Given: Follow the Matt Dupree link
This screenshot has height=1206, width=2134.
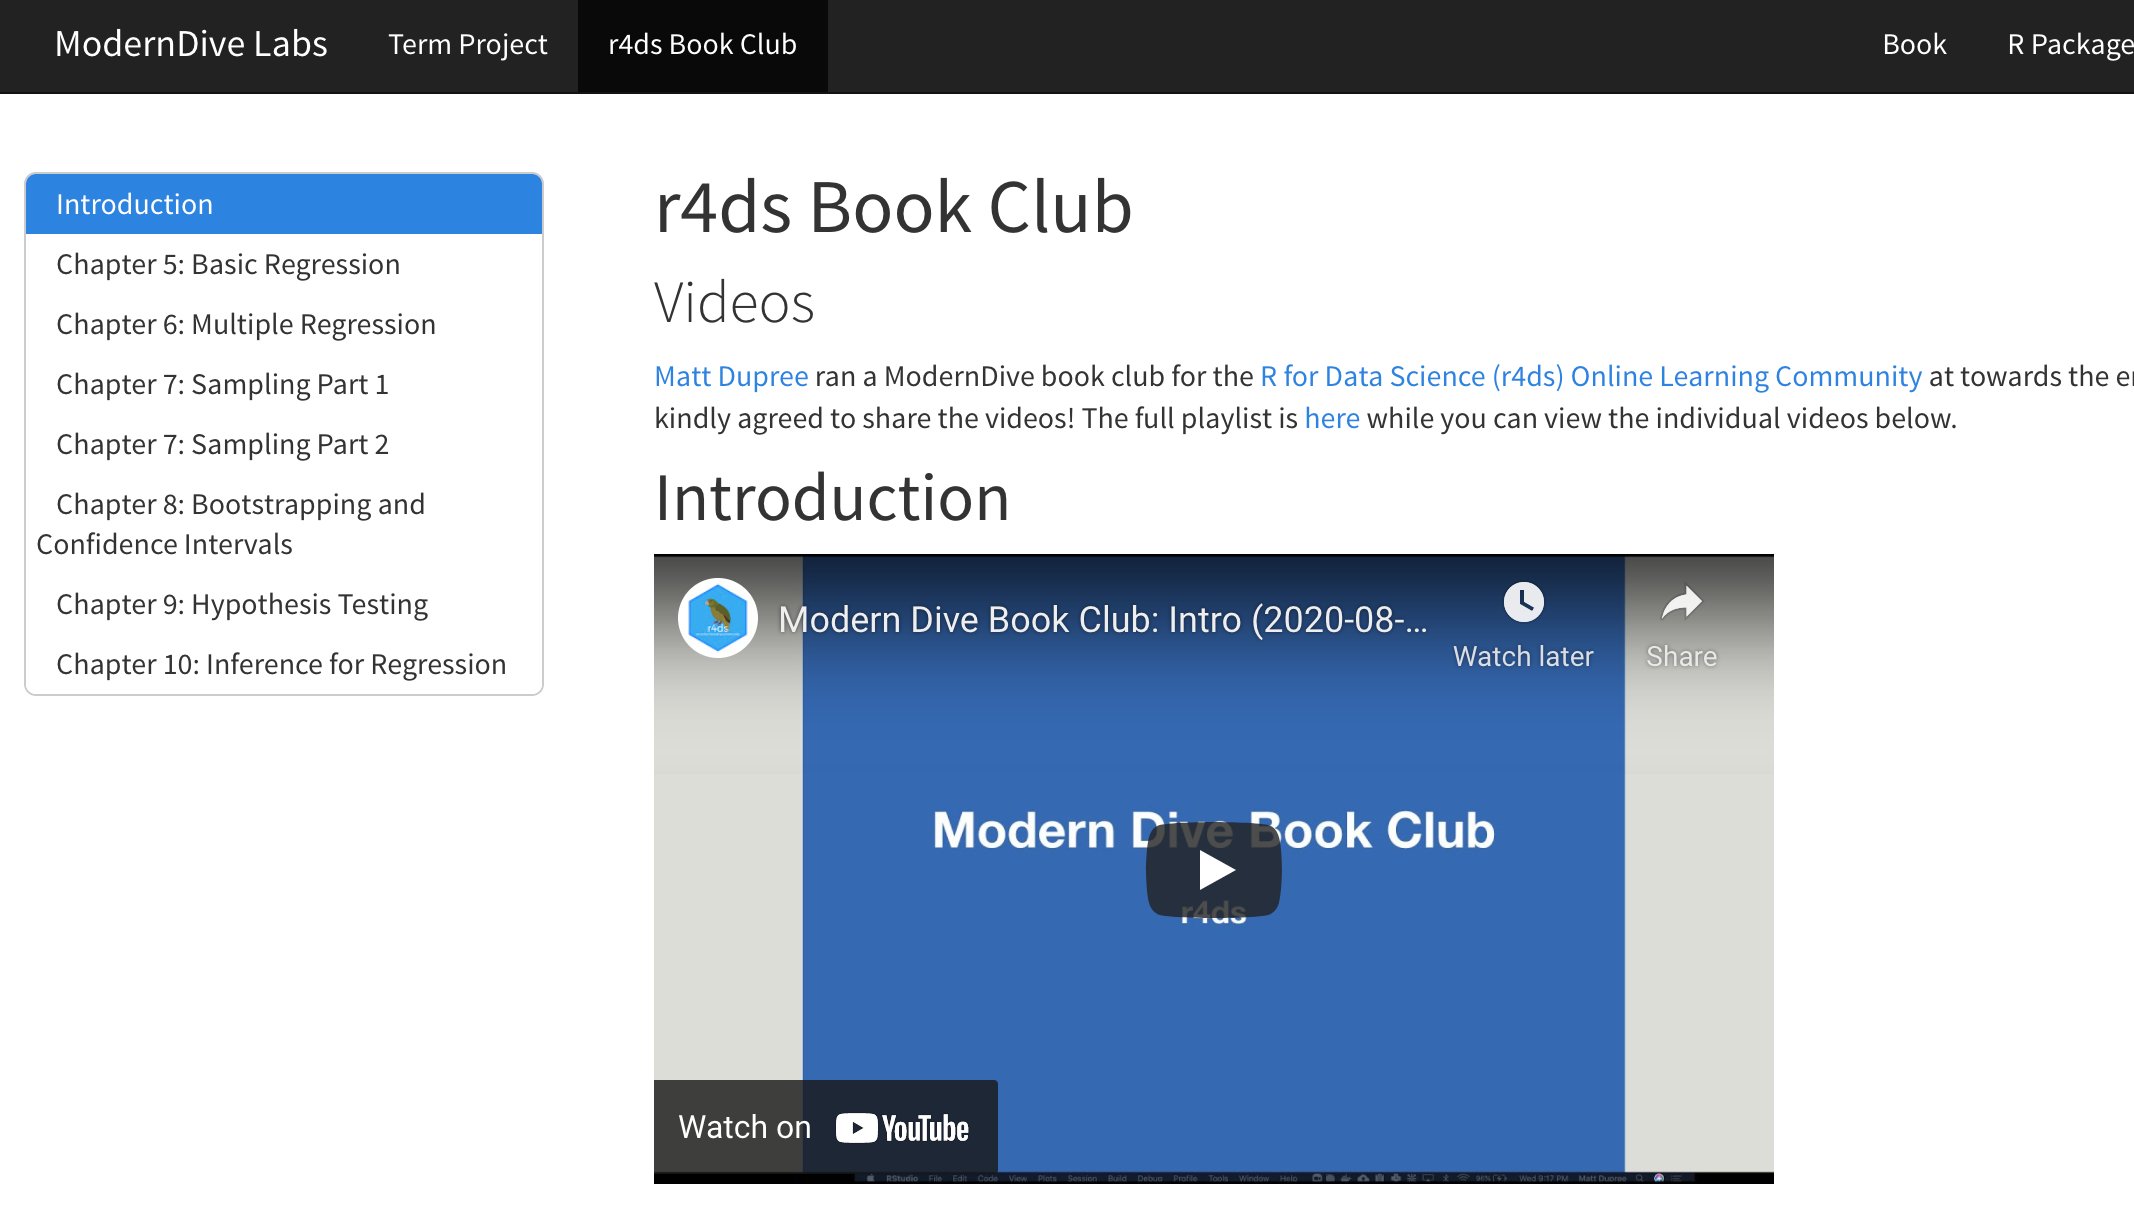Looking at the screenshot, I should coord(731,376).
